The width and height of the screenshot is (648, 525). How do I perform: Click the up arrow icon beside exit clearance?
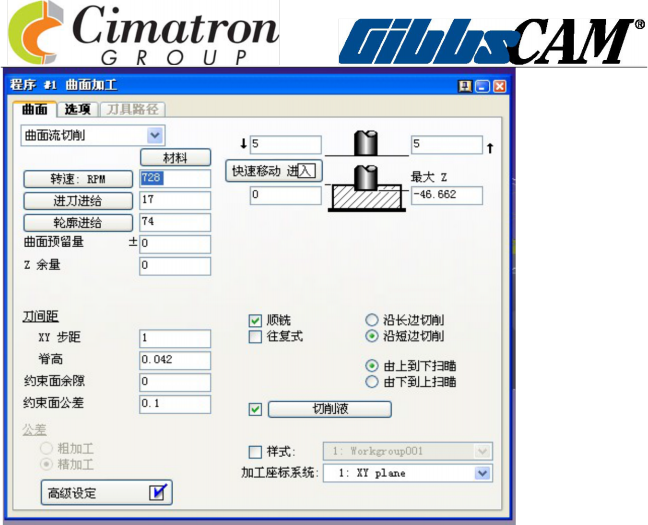(490, 148)
